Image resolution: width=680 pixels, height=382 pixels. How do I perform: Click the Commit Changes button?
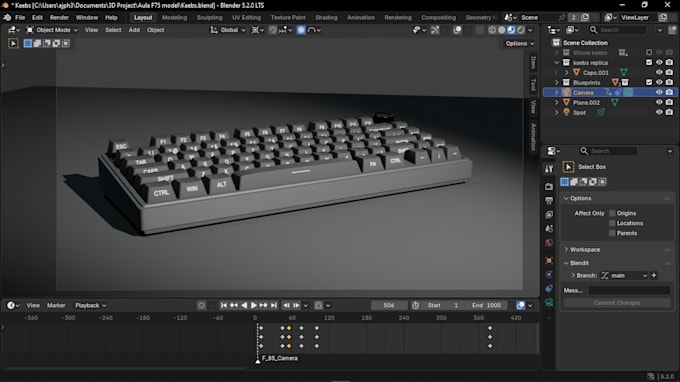(x=617, y=303)
